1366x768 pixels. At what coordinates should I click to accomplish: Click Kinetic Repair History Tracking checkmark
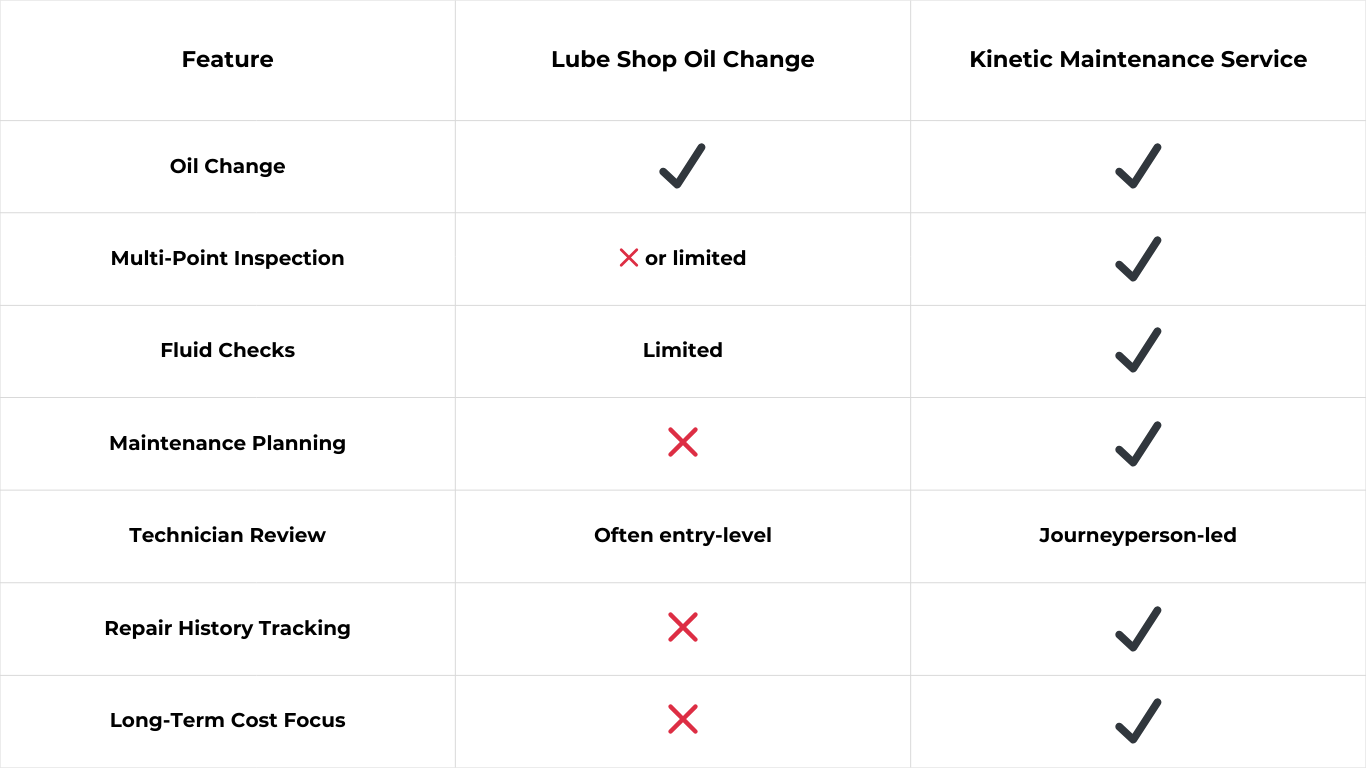coord(1138,628)
